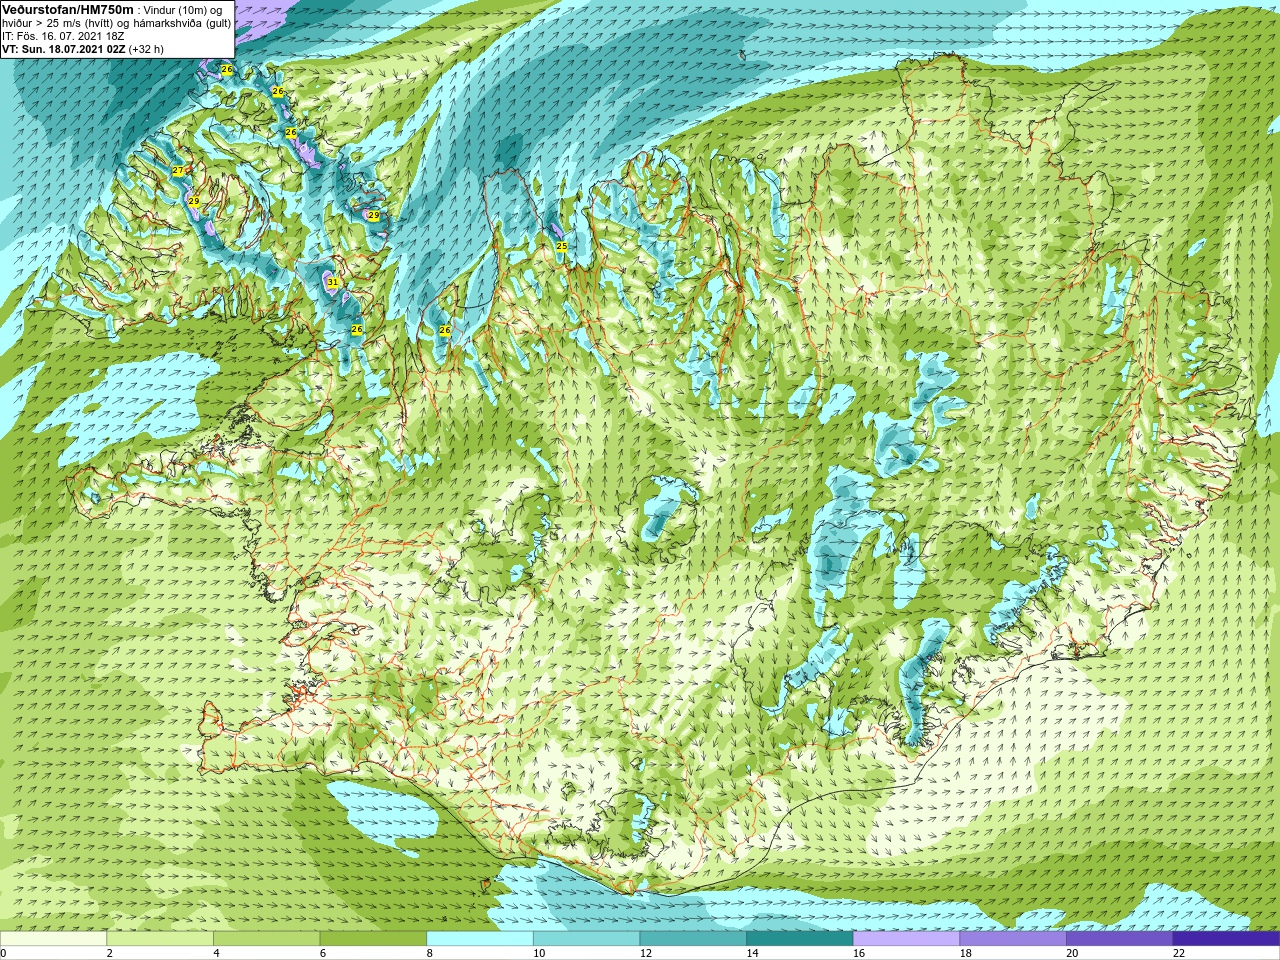
Task: Click the yellow gust label reading 27
Action: pos(178,171)
